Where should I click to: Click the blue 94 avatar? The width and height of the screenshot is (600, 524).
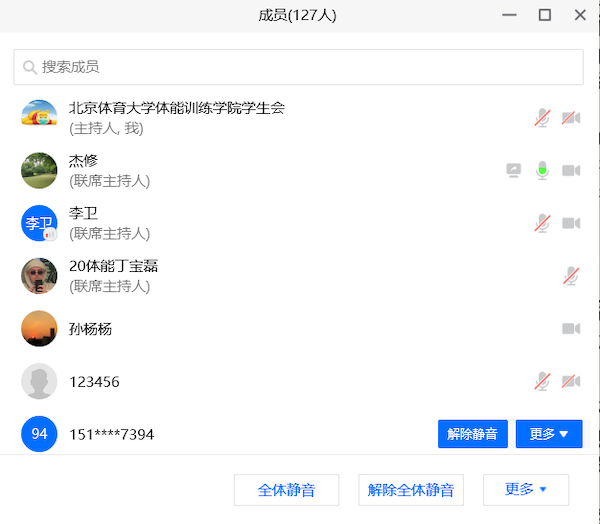pos(39,434)
